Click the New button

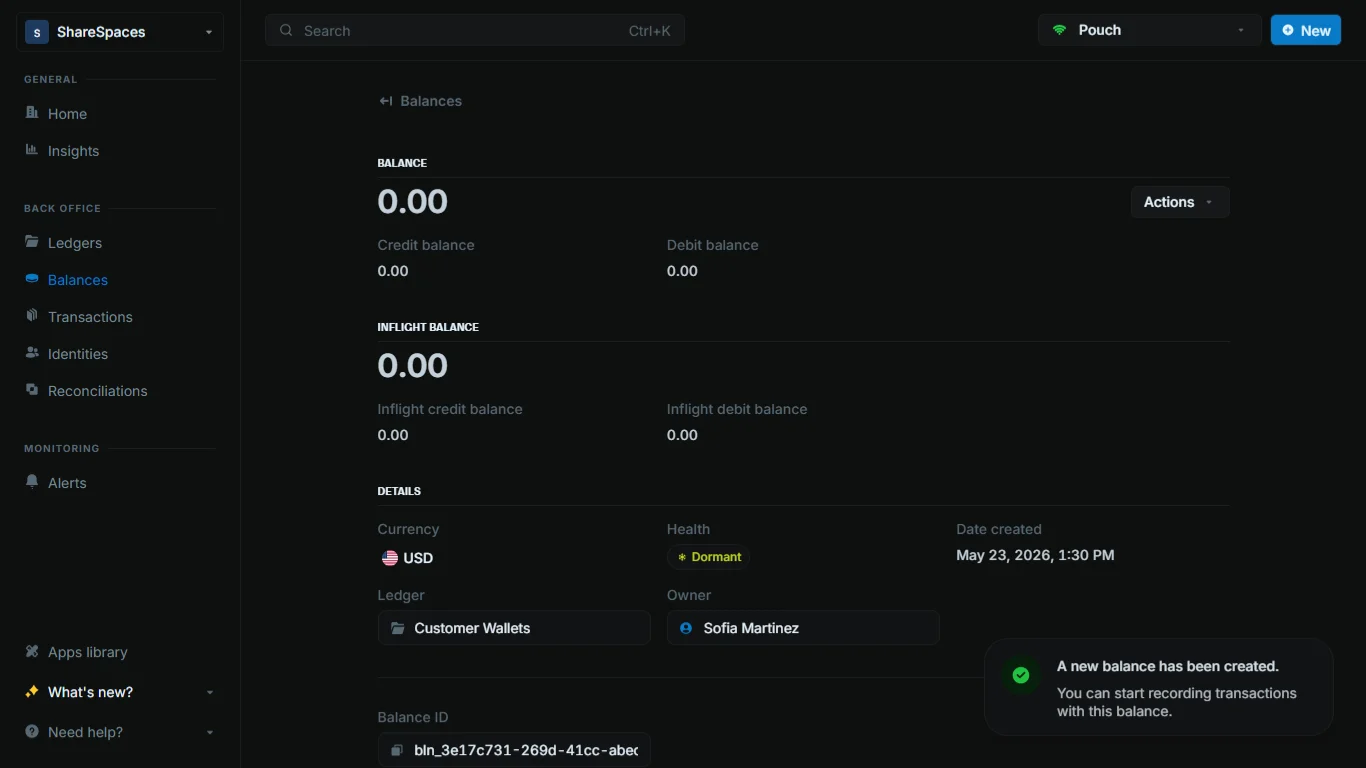(1305, 30)
